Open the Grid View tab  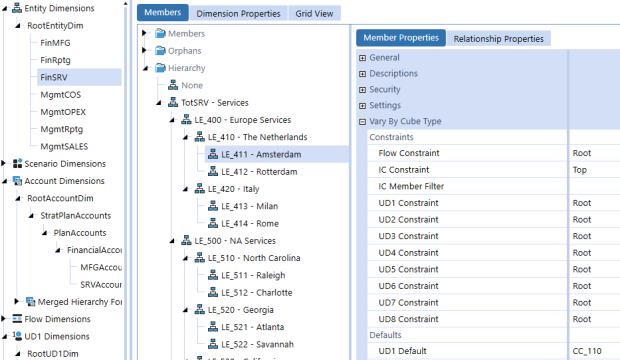coord(314,13)
